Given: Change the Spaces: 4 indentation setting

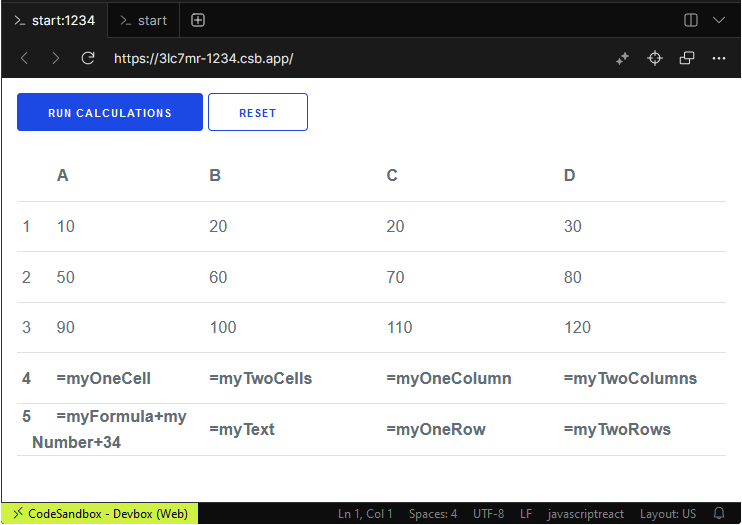Looking at the screenshot, I should (433, 514).
